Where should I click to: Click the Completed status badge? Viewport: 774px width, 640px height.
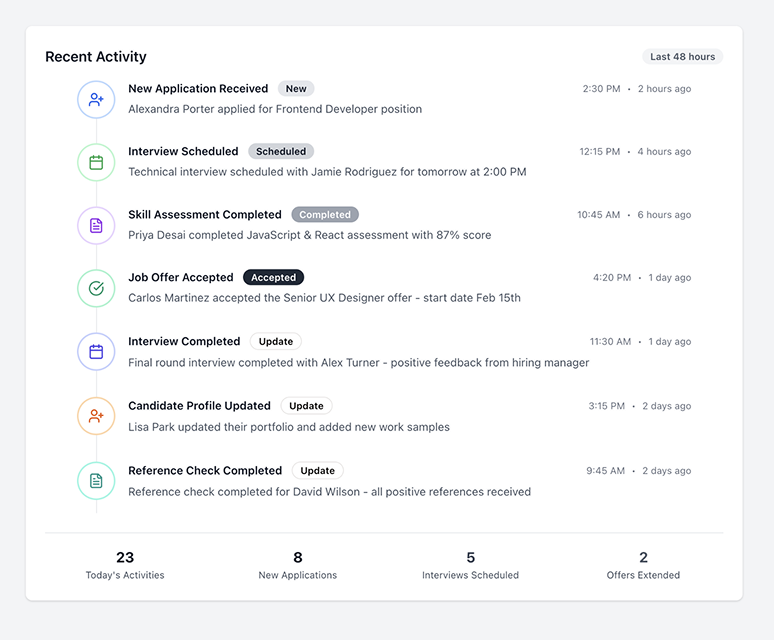(325, 215)
